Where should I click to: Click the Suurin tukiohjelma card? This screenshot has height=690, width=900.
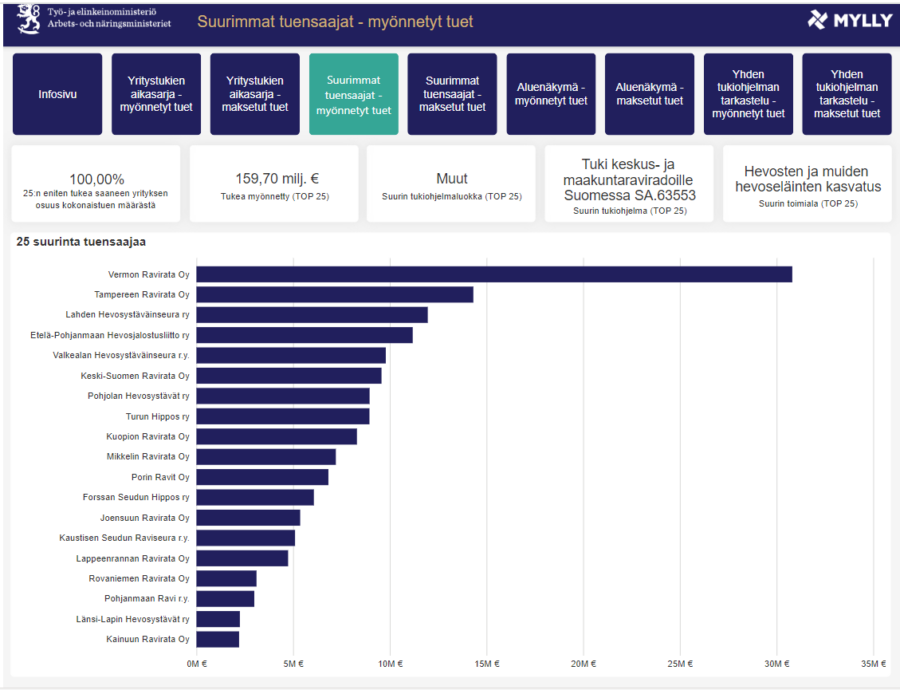(629, 184)
